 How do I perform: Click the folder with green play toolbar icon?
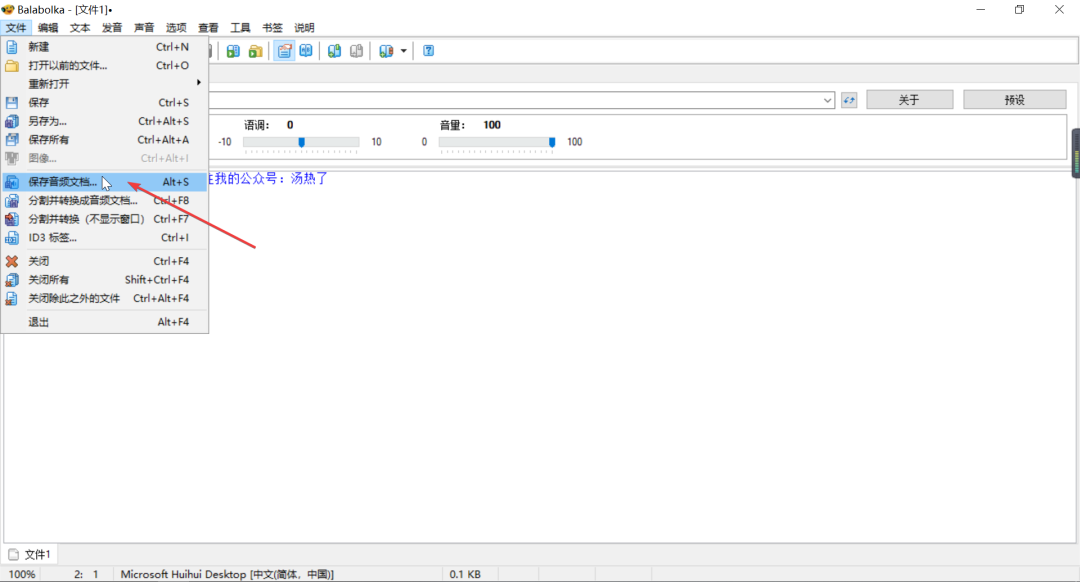256,51
